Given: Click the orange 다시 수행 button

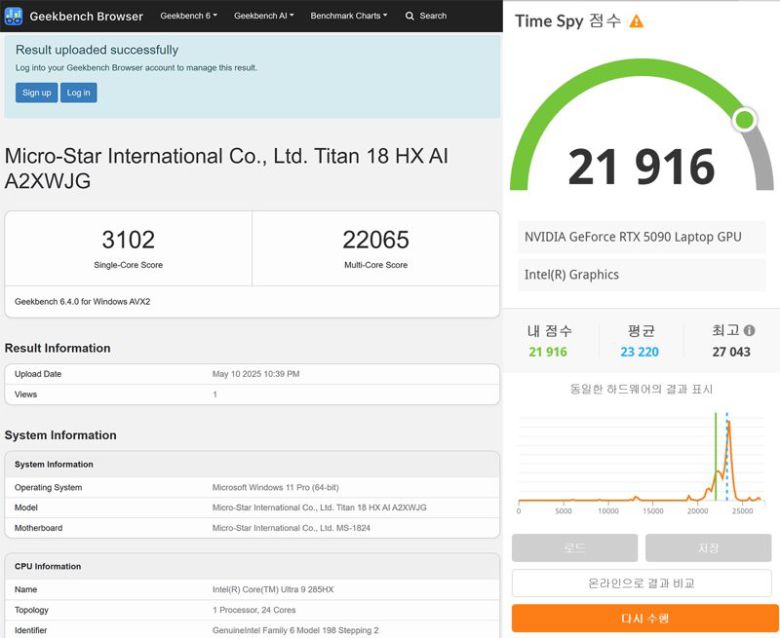Looking at the screenshot, I should tap(641, 618).
